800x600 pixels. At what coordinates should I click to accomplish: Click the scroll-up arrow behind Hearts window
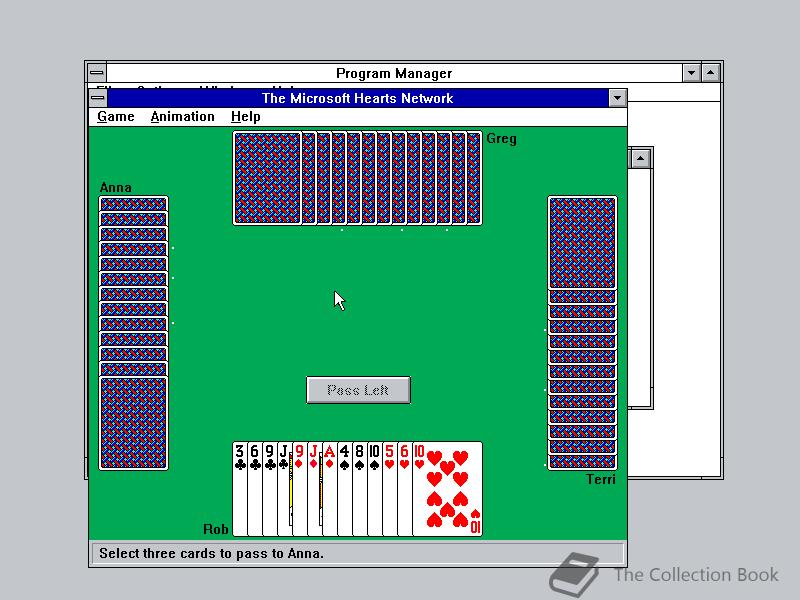pyautogui.click(x=640, y=158)
